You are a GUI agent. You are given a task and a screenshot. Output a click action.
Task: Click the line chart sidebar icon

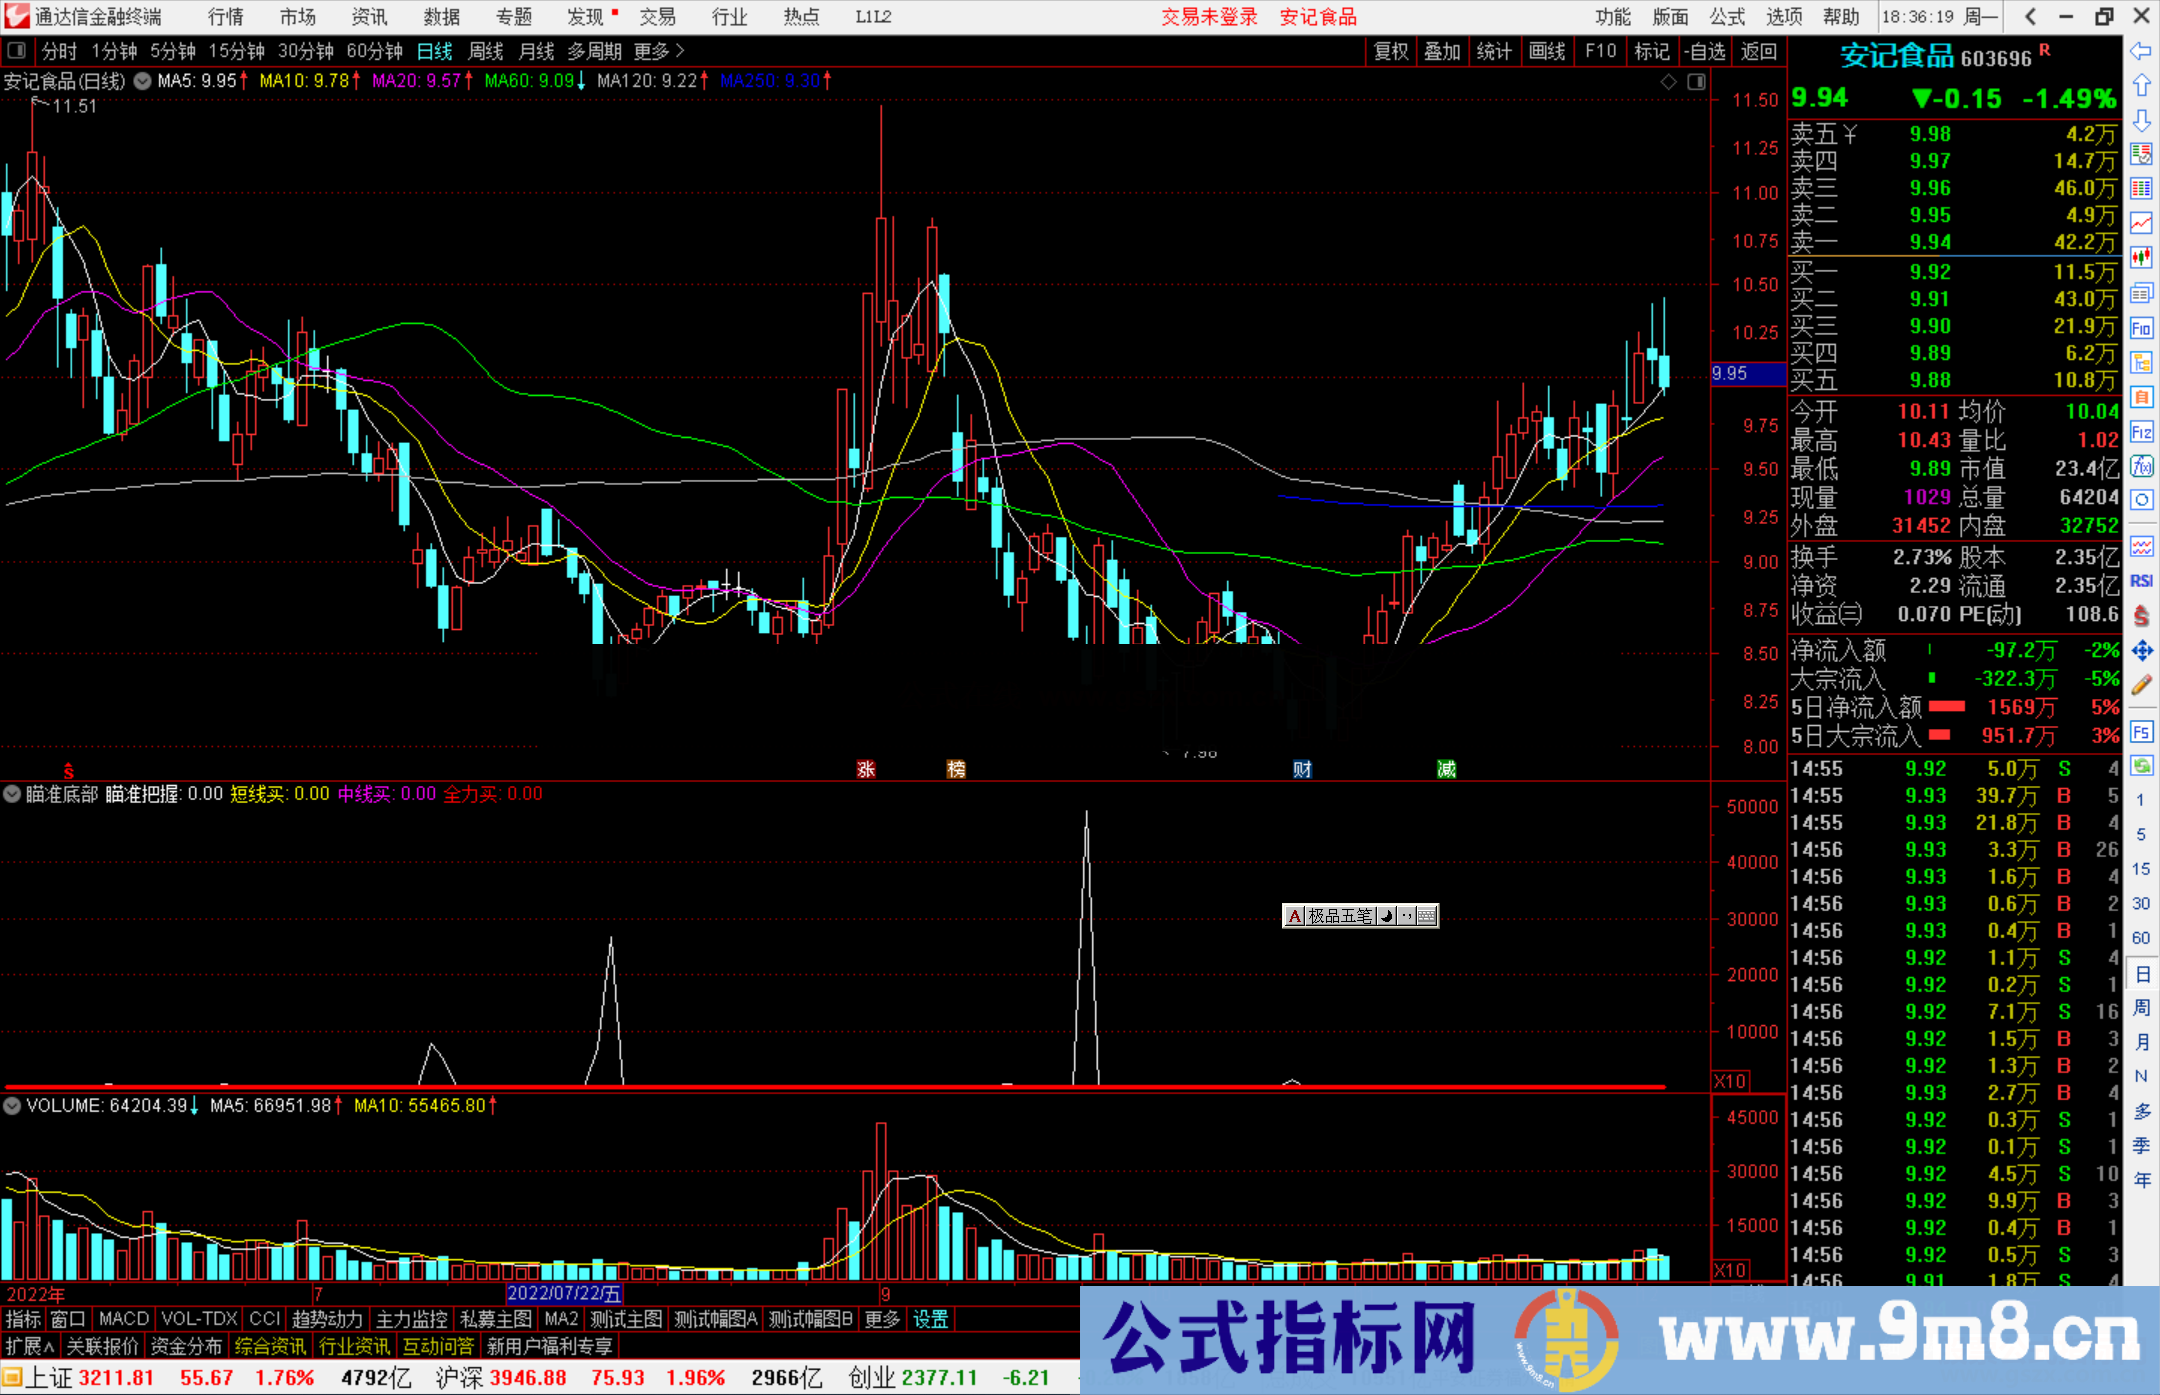(2141, 223)
